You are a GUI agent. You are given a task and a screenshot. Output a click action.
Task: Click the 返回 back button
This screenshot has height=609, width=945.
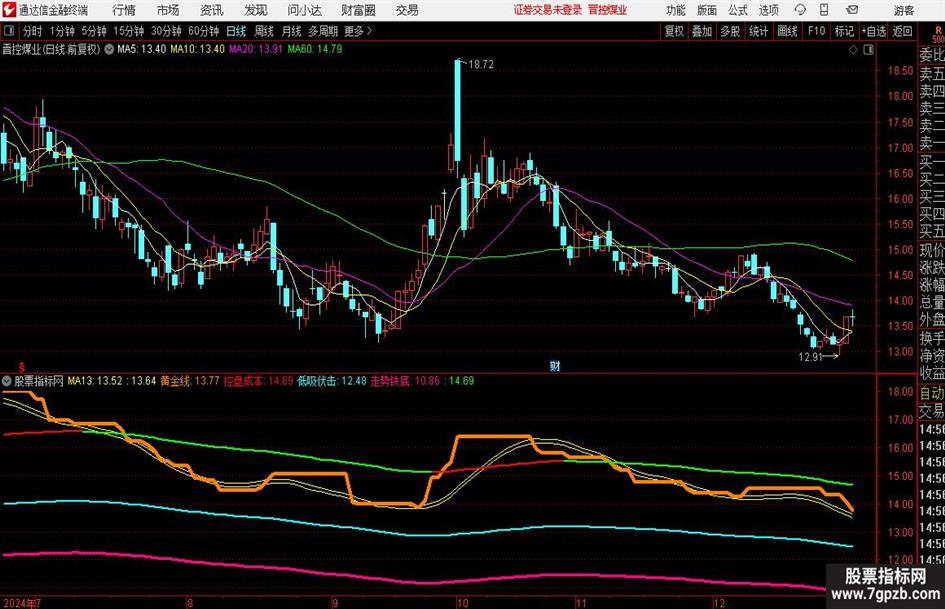pos(902,31)
